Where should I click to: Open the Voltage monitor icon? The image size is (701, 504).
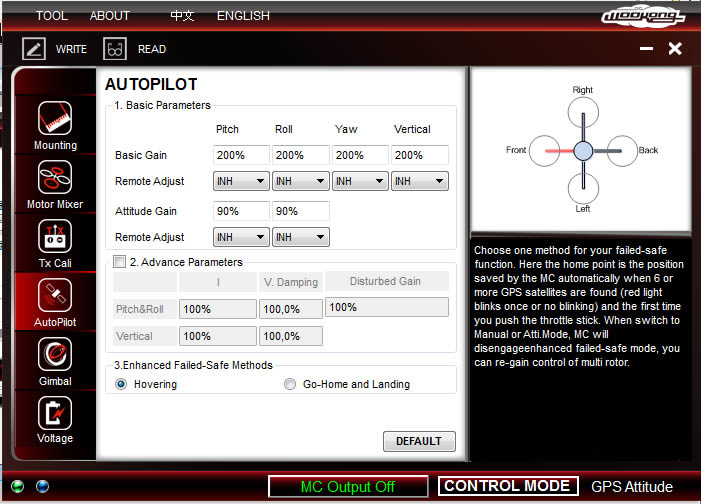click(x=55, y=412)
